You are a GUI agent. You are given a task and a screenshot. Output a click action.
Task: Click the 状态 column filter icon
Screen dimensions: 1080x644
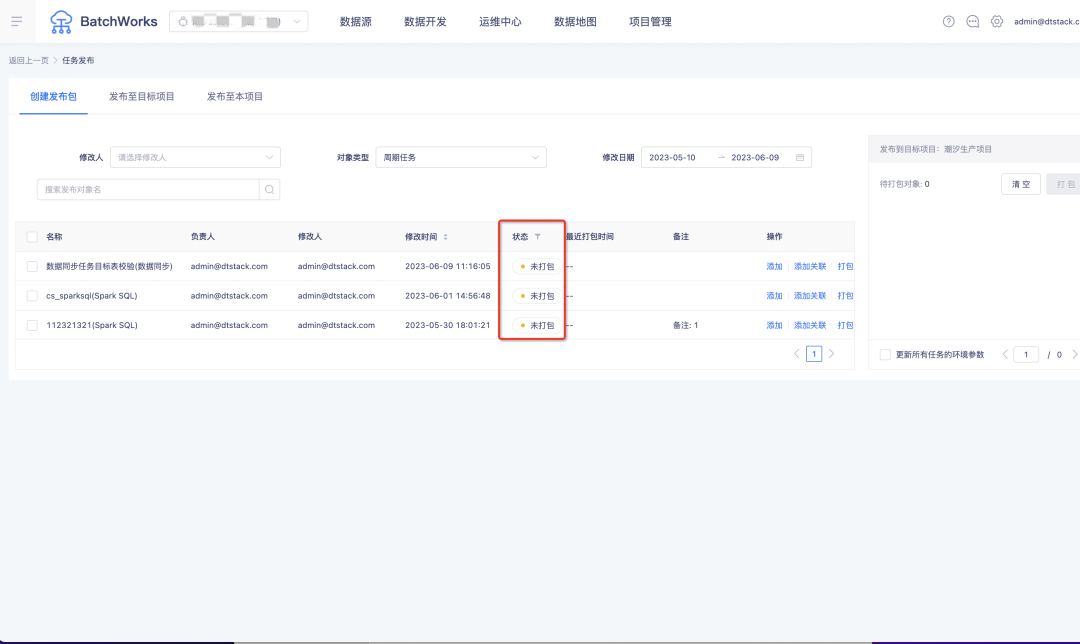point(537,237)
